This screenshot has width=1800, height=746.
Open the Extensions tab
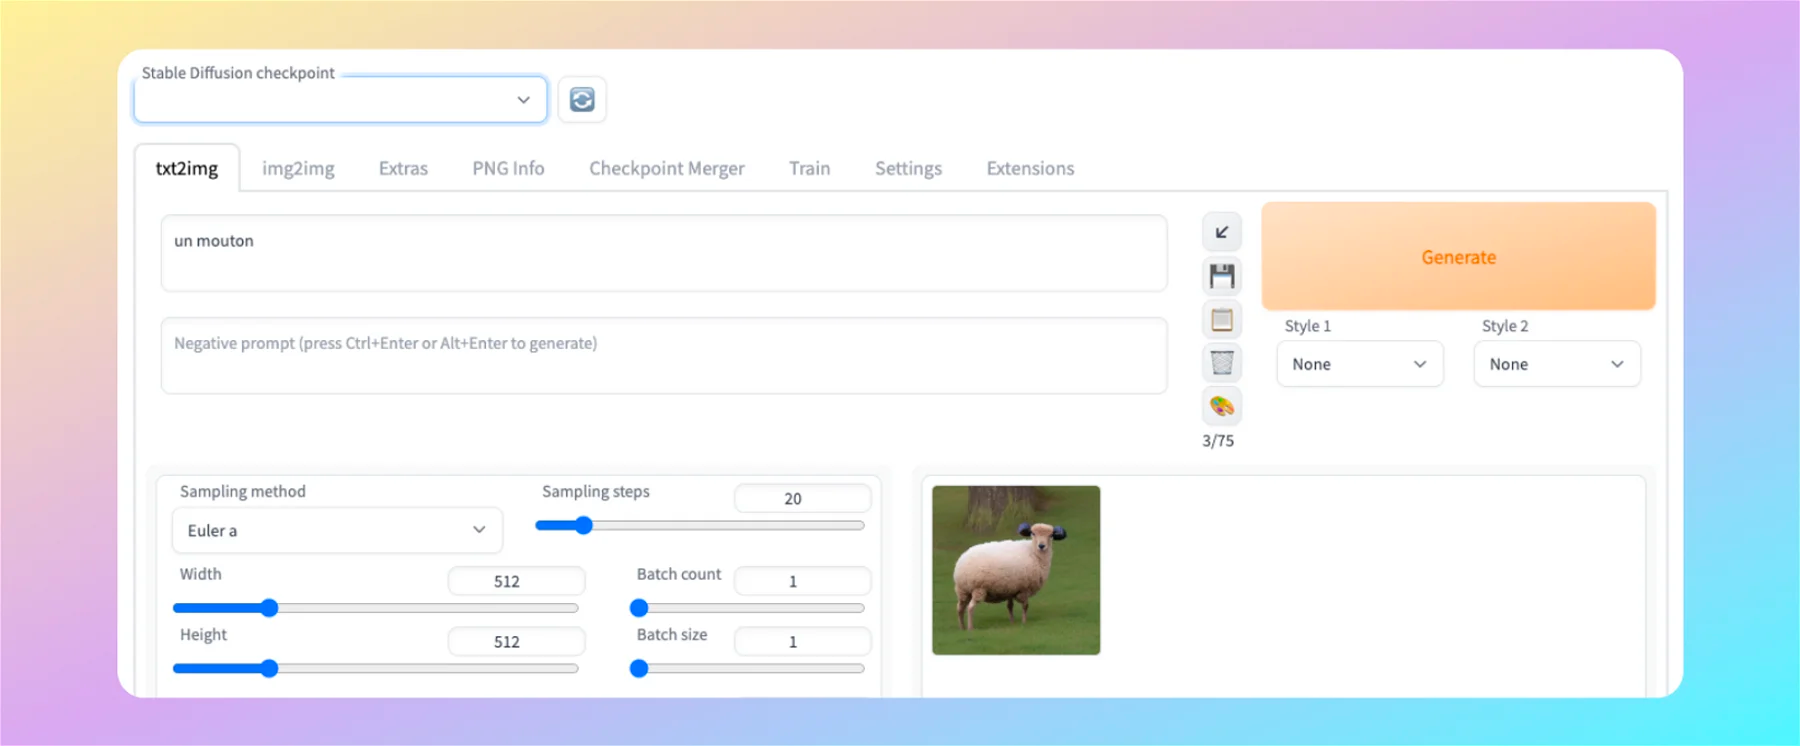(x=1030, y=168)
